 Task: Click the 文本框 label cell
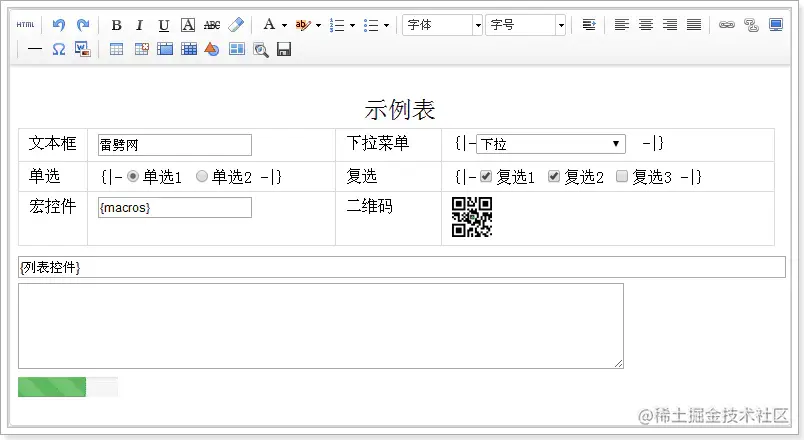[x=52, y=143]
